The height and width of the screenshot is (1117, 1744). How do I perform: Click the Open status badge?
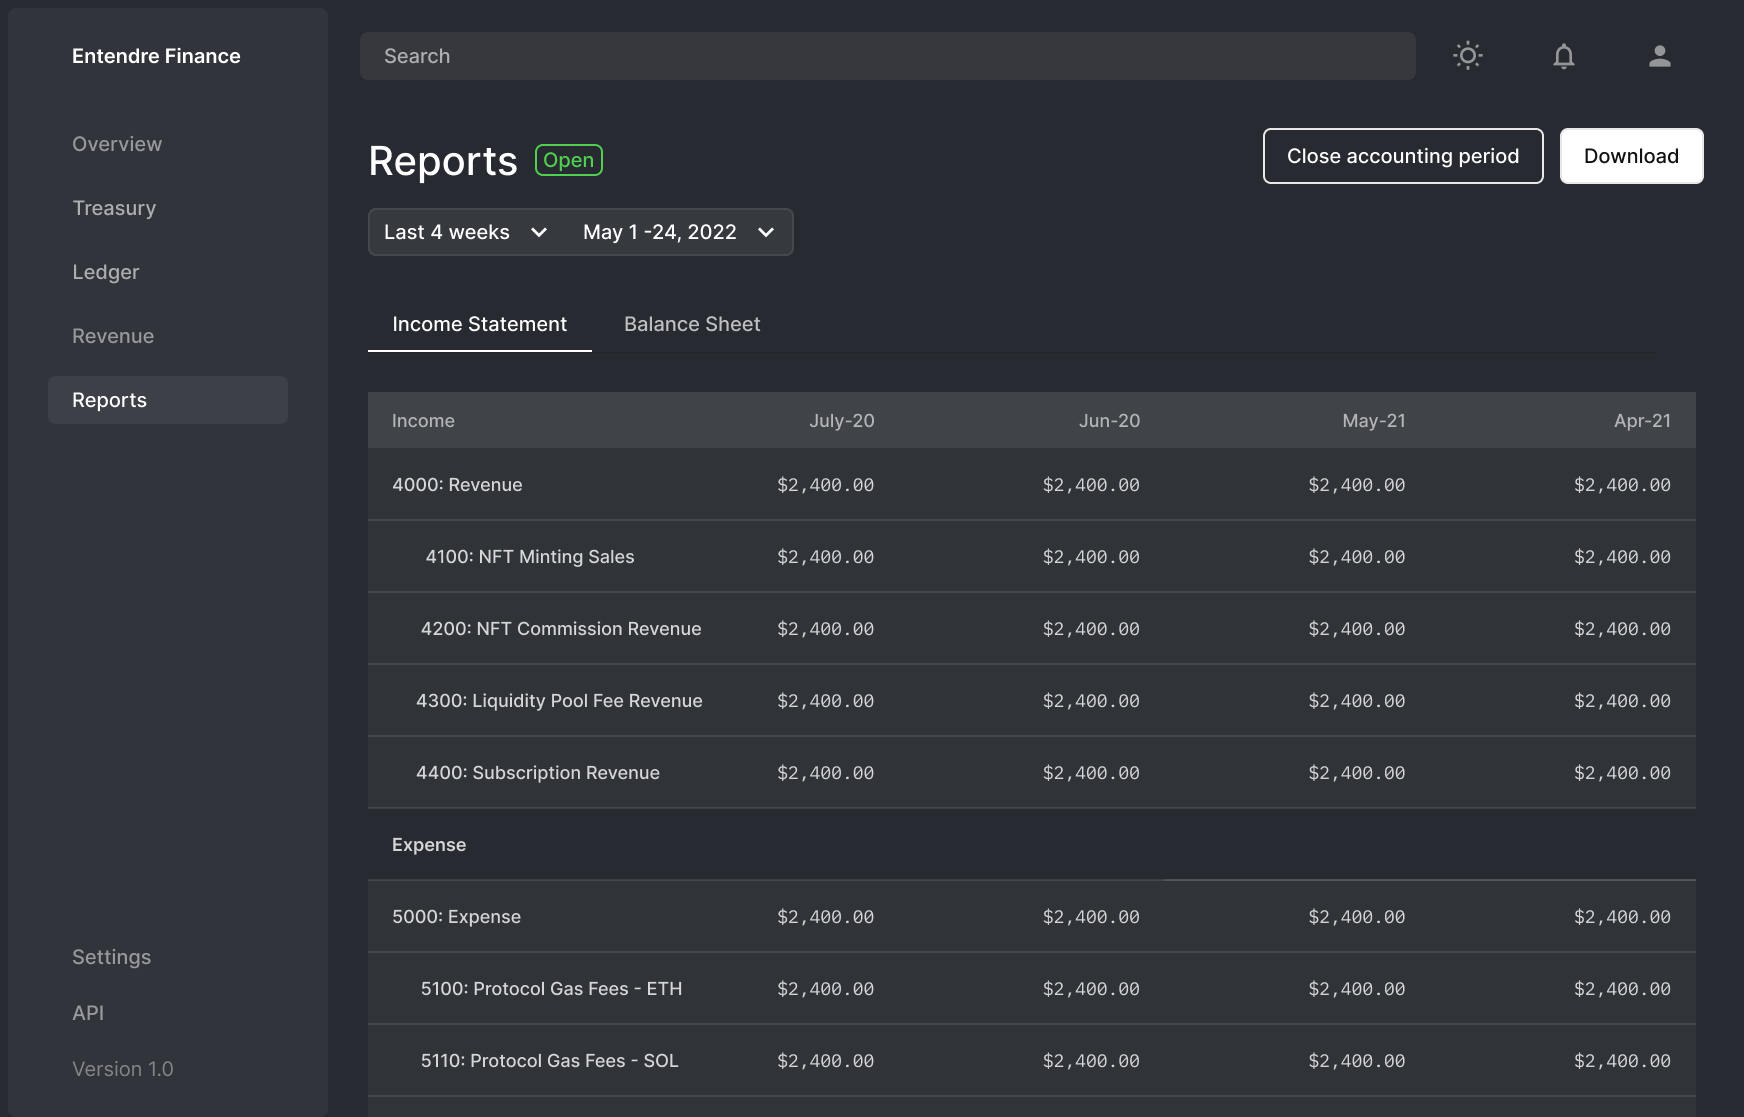click(568, 160)
